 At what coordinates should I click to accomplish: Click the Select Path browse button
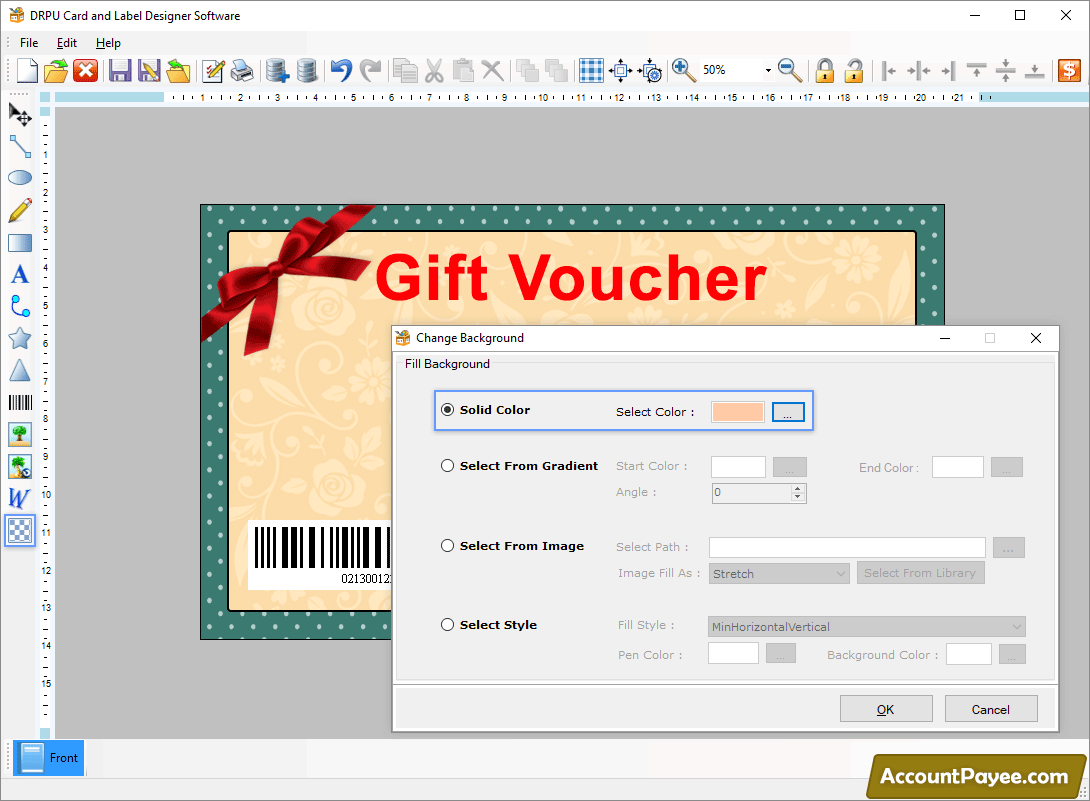(1009, 547)
